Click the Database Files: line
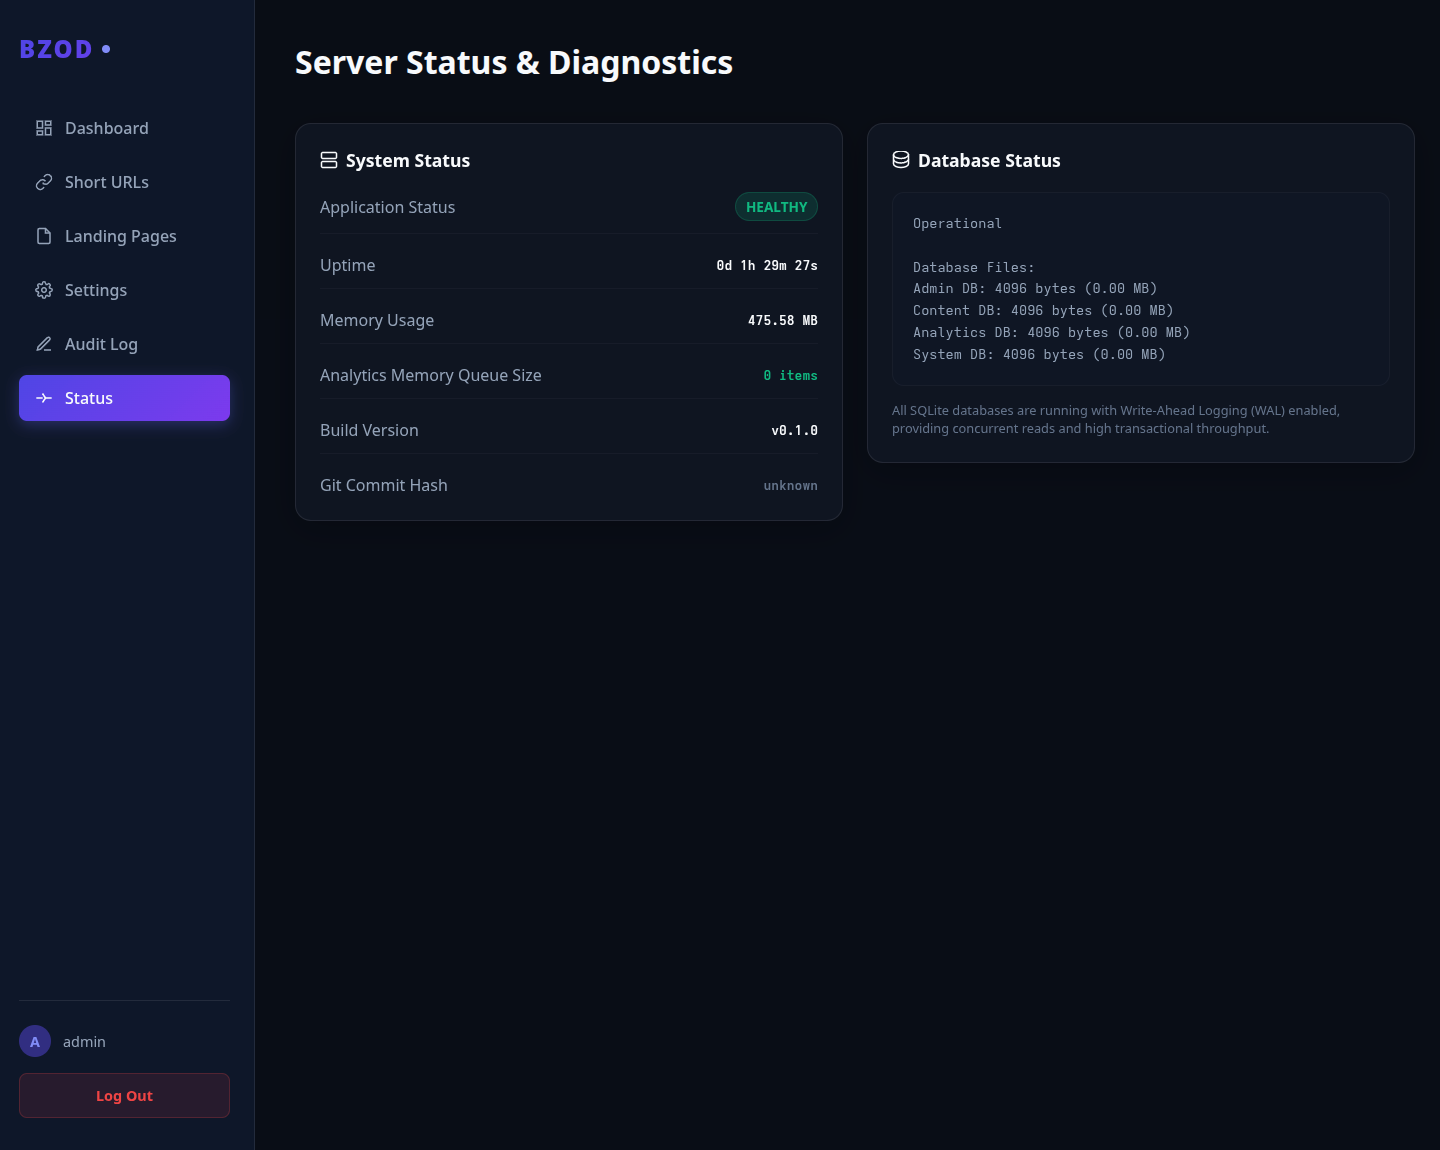This screenshot has height=1150, width=1440. (x=974, y=268)
